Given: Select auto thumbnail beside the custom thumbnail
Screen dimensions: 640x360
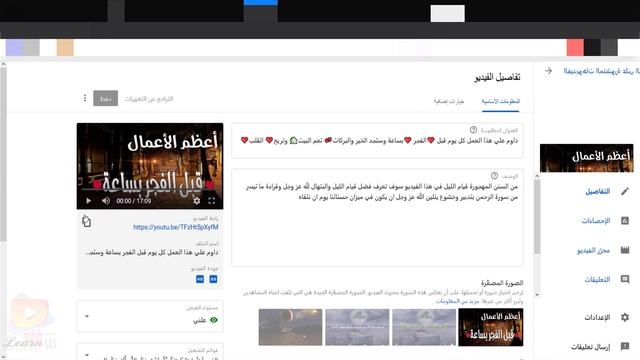Looking at the screenshot, I should click(424, 327).
